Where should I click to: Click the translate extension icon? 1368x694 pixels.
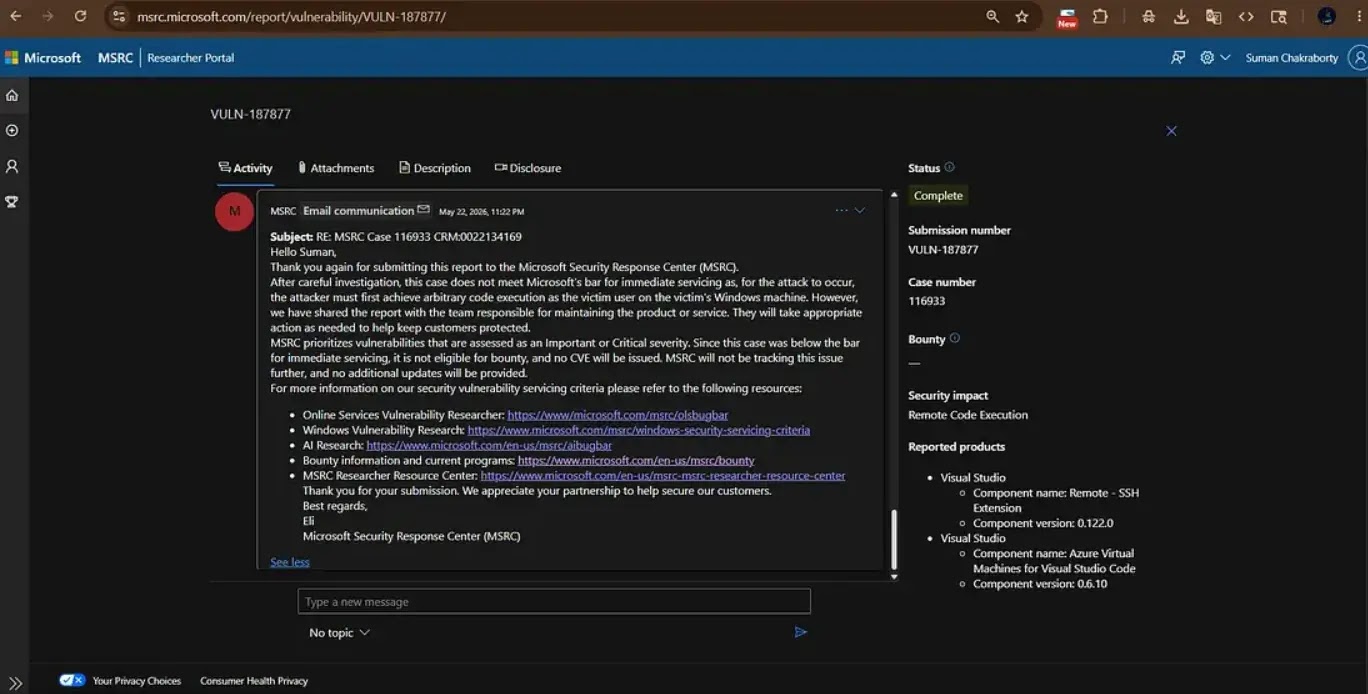coord(1214,16)
